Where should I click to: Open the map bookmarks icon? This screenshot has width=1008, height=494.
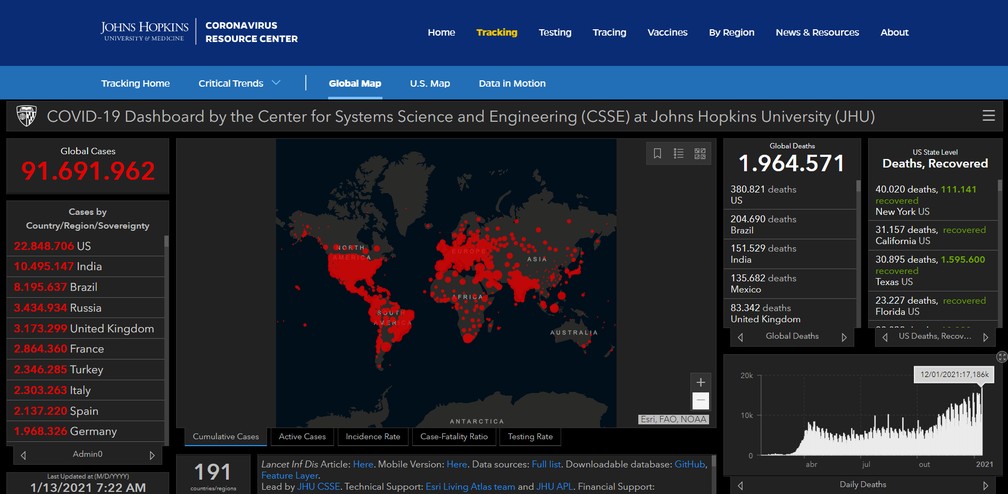(x=657, y=153)
